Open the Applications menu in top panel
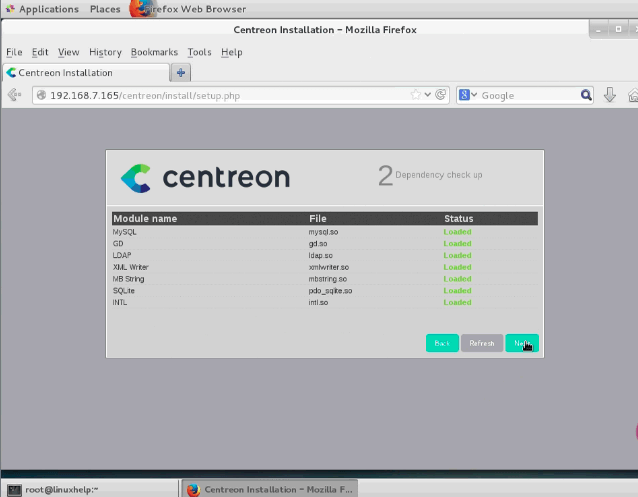638x497 pixels. pyautogui.click(x=42, y=9)
